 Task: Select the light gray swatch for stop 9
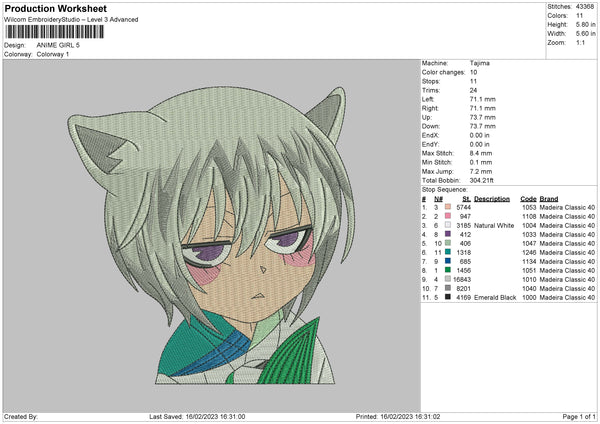coord(448,279)
